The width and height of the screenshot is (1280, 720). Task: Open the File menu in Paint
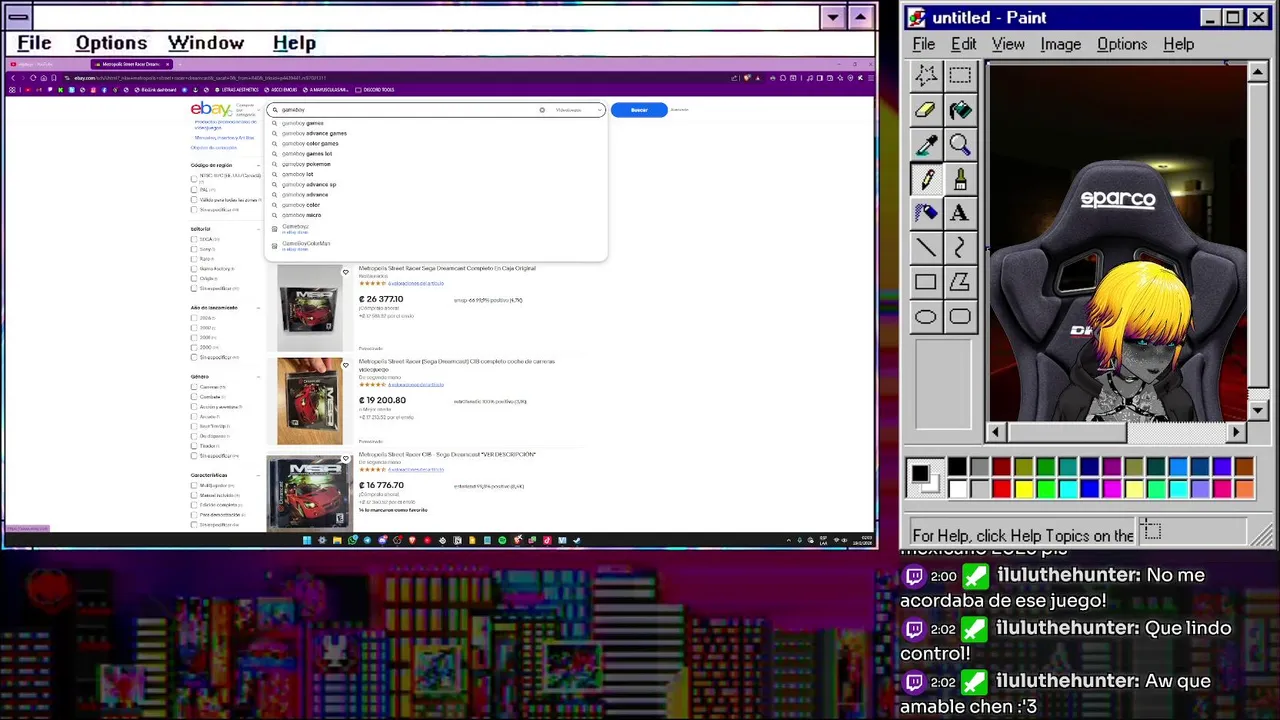pos(924,44)
